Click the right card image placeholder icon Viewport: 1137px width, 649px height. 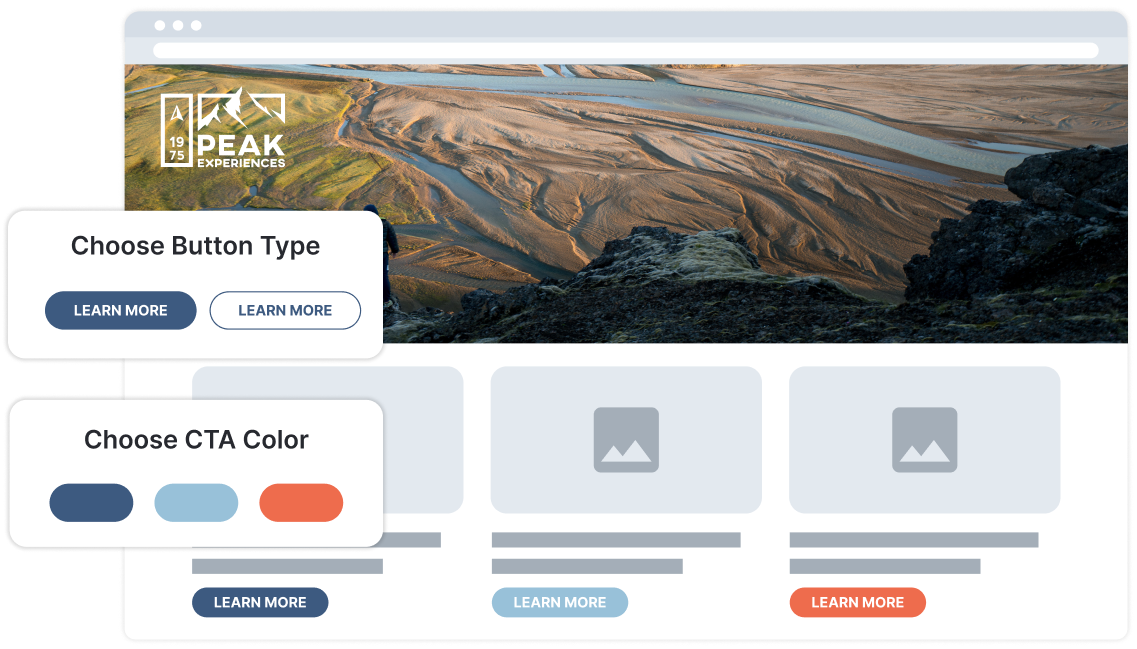(x=924, y=439)
